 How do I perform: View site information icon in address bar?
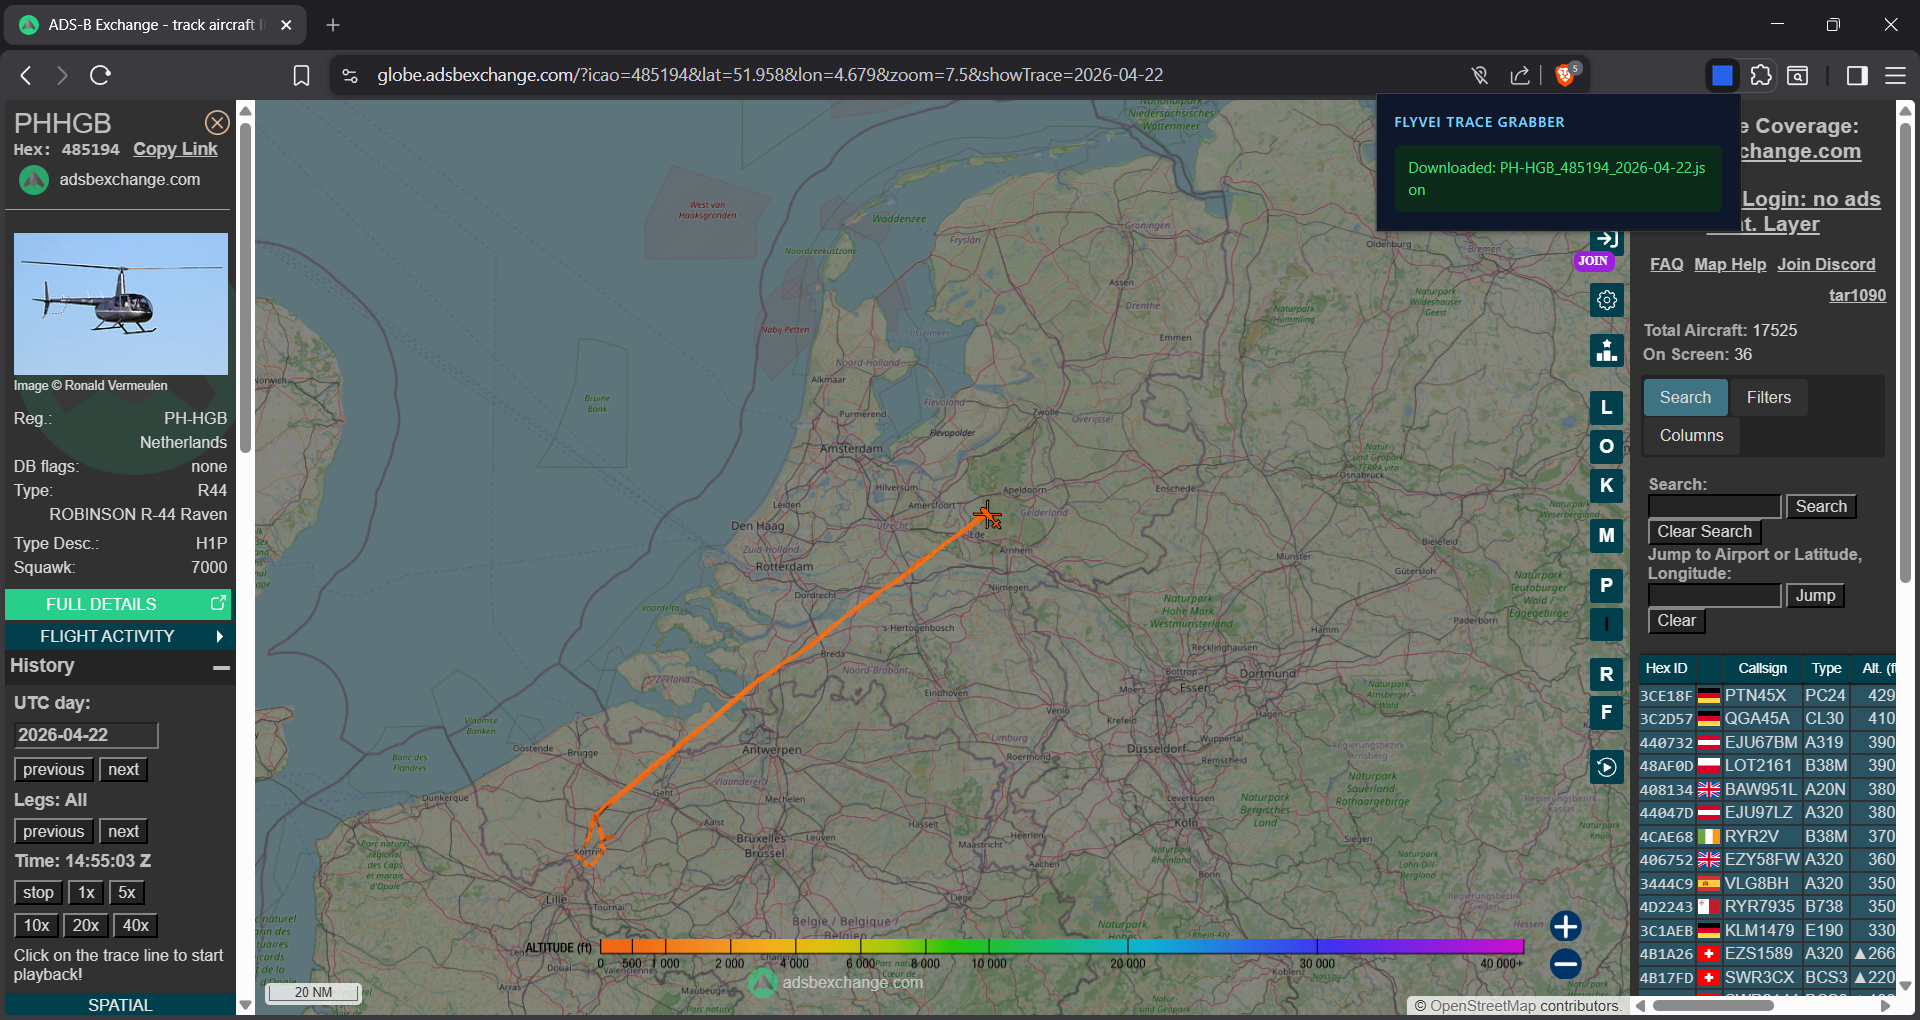tap(350, 75)
